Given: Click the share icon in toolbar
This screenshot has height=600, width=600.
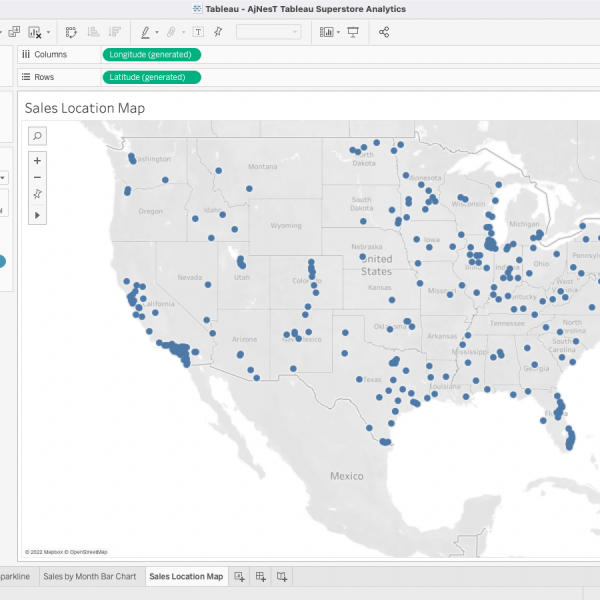Looking at the screenshot, I should (x=384, y=32).
